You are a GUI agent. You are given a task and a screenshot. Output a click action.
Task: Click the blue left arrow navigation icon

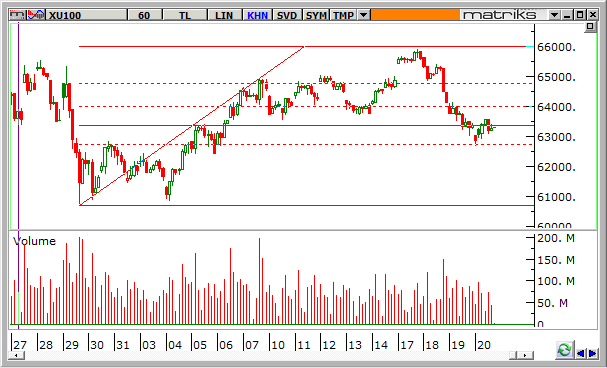pyautogui.click(x=580, y=353)
